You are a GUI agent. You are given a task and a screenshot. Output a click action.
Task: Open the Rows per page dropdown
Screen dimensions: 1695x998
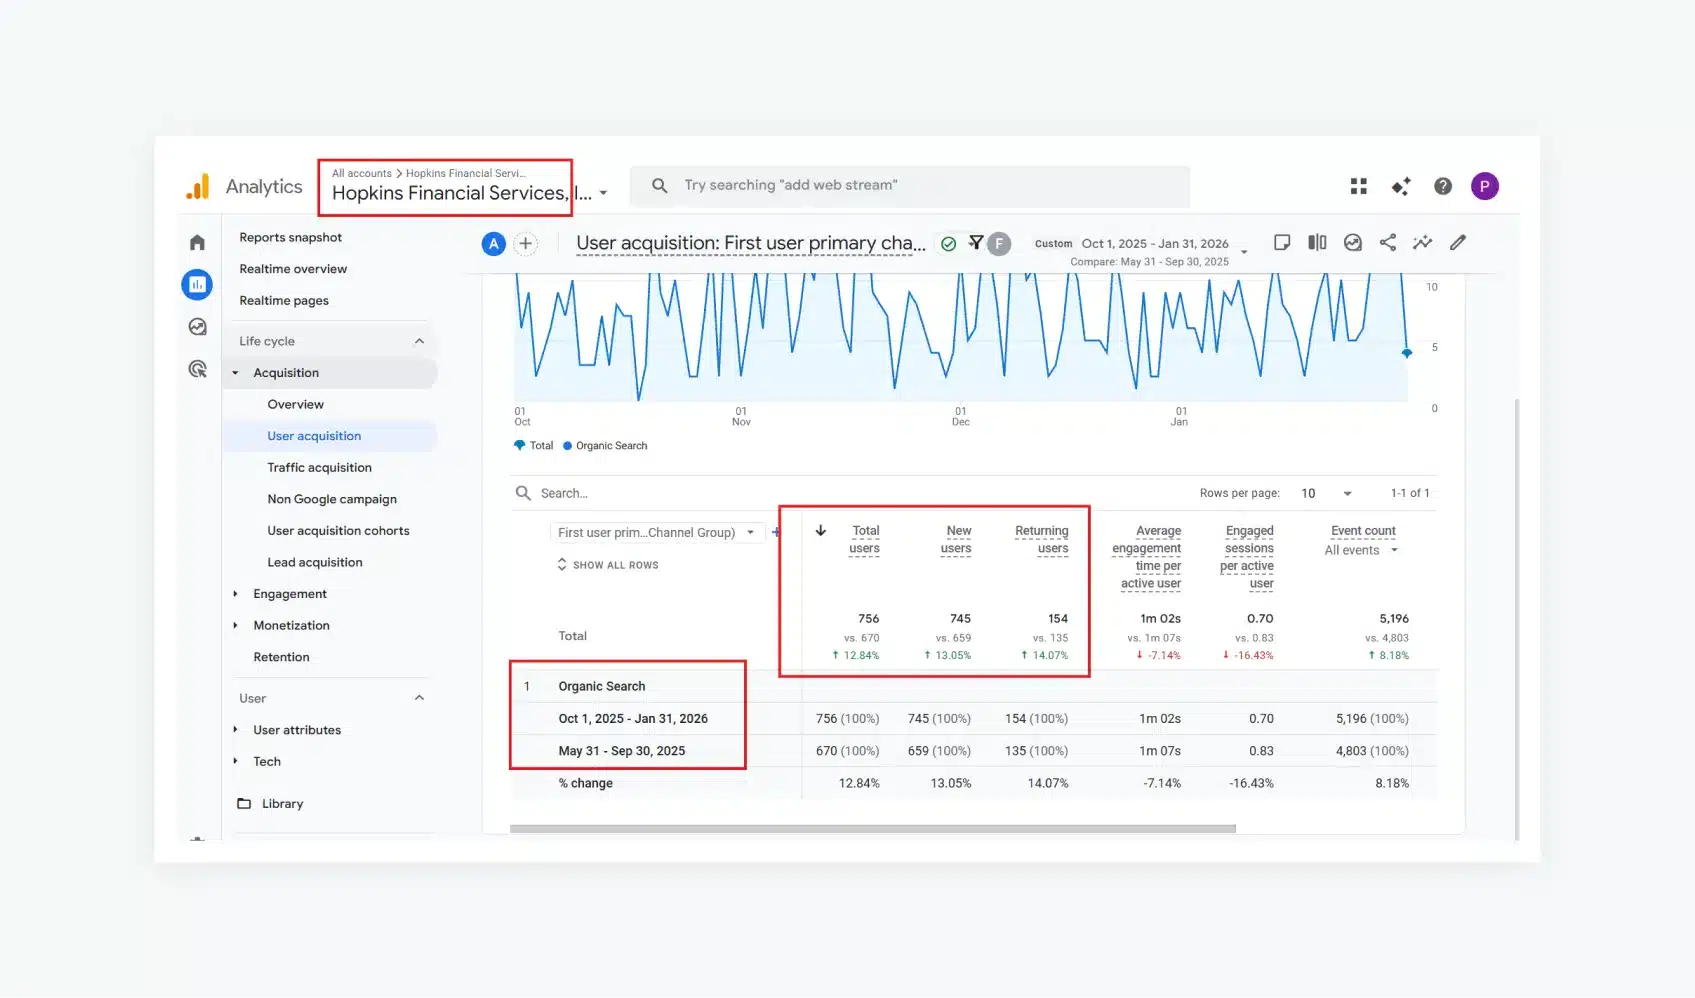(x=1327, y=493)
